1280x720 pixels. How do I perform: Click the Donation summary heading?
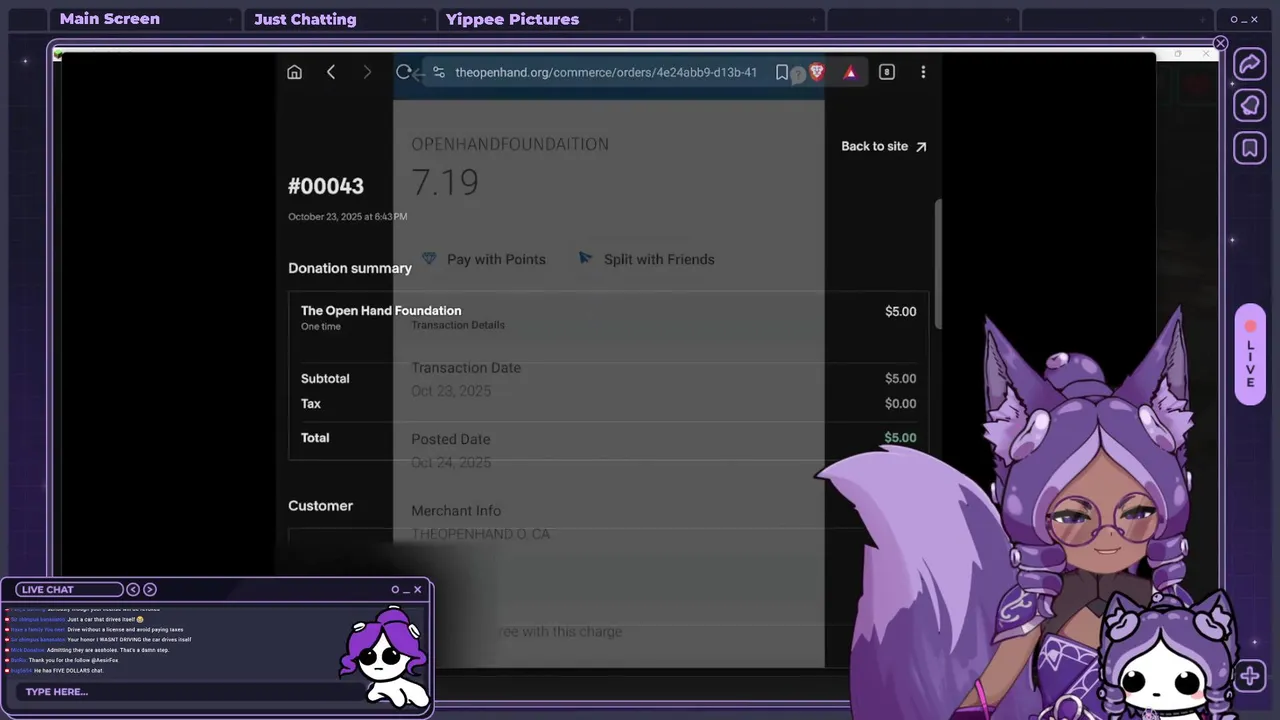coord(350,268)
